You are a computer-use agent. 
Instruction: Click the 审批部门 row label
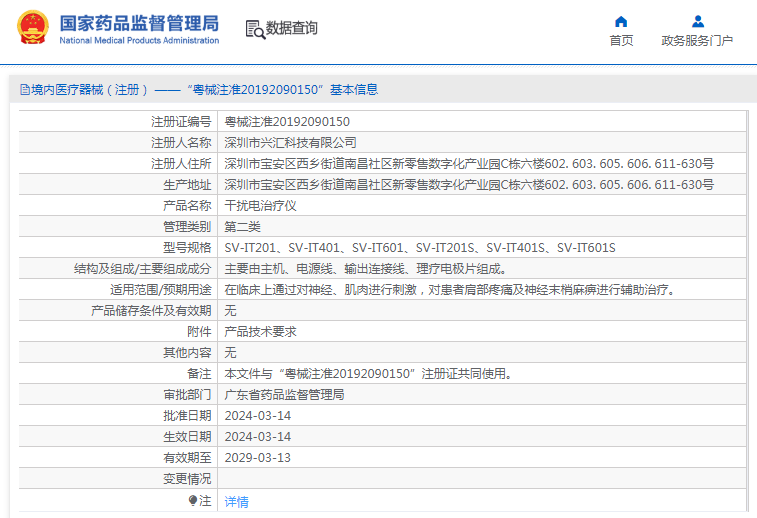point(187,394)
